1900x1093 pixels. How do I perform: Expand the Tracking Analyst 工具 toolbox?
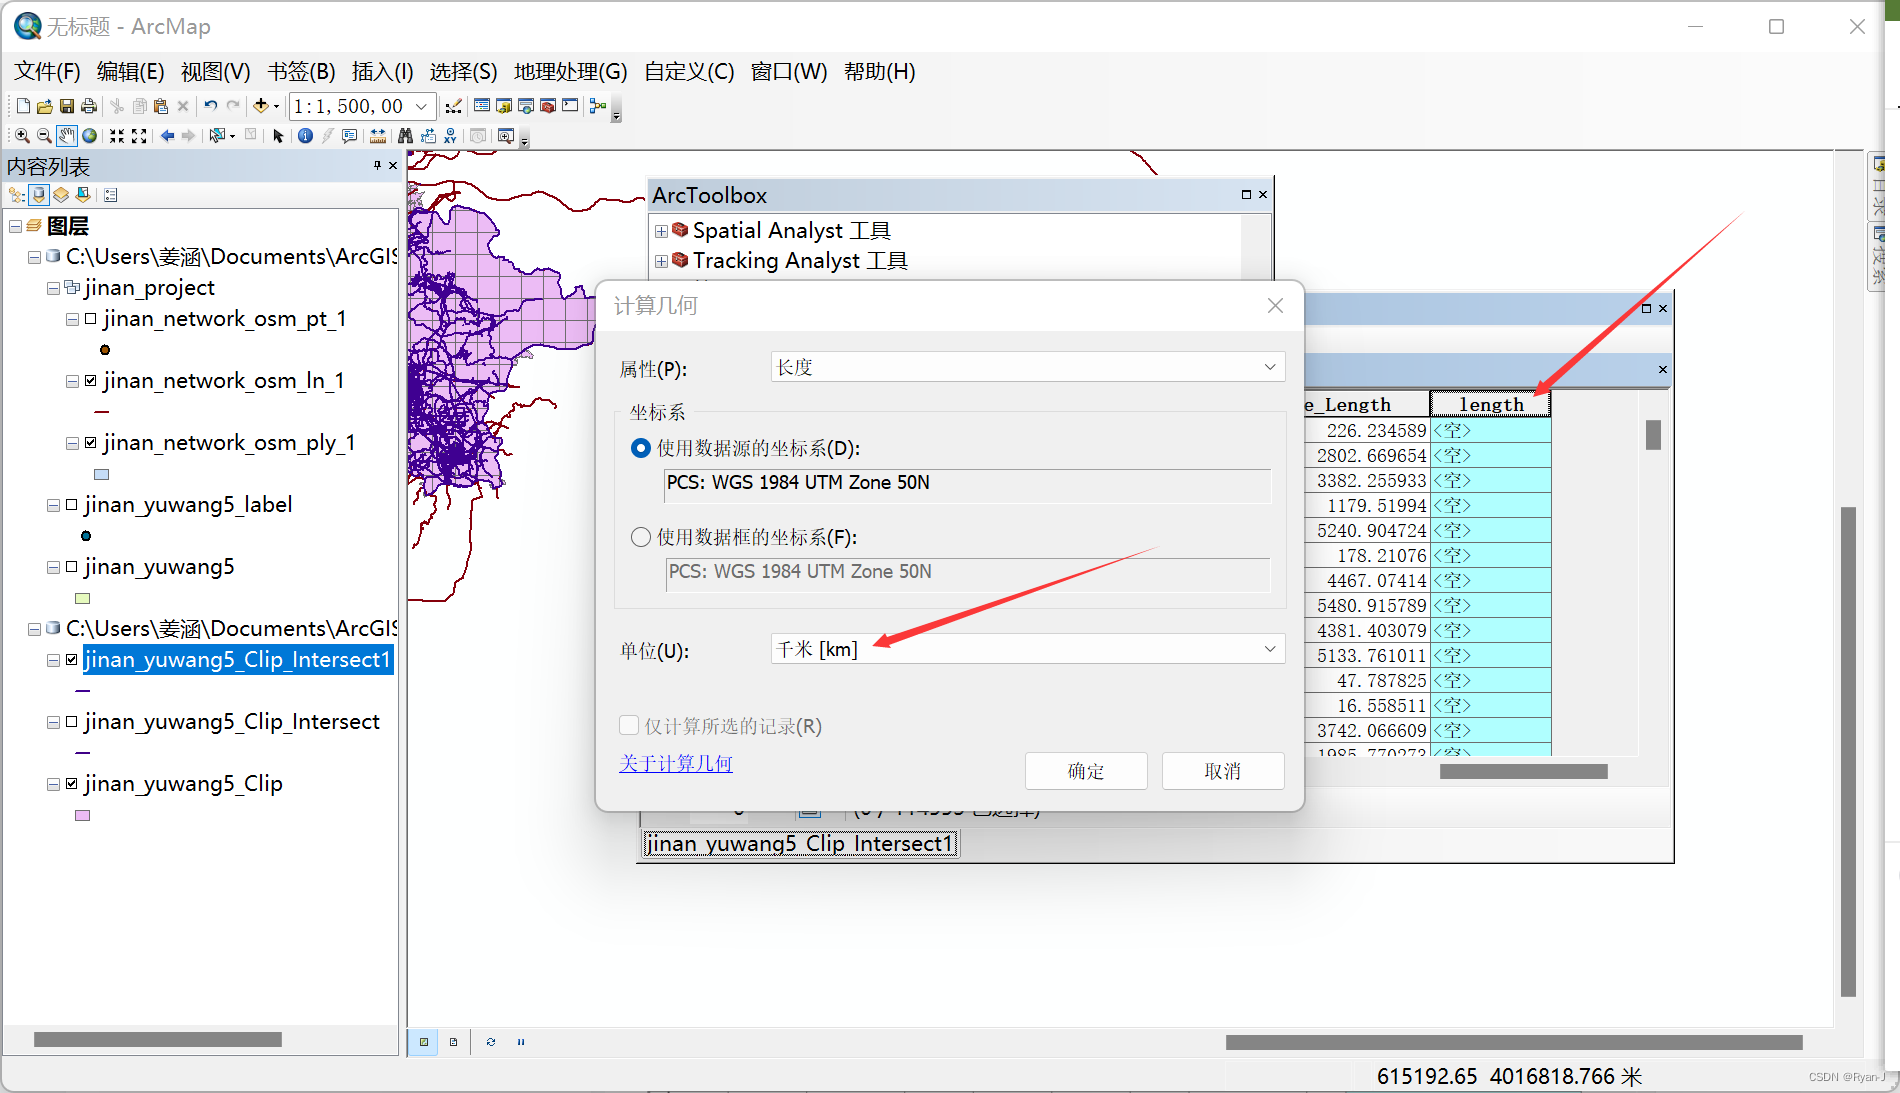tap(661, 261)
